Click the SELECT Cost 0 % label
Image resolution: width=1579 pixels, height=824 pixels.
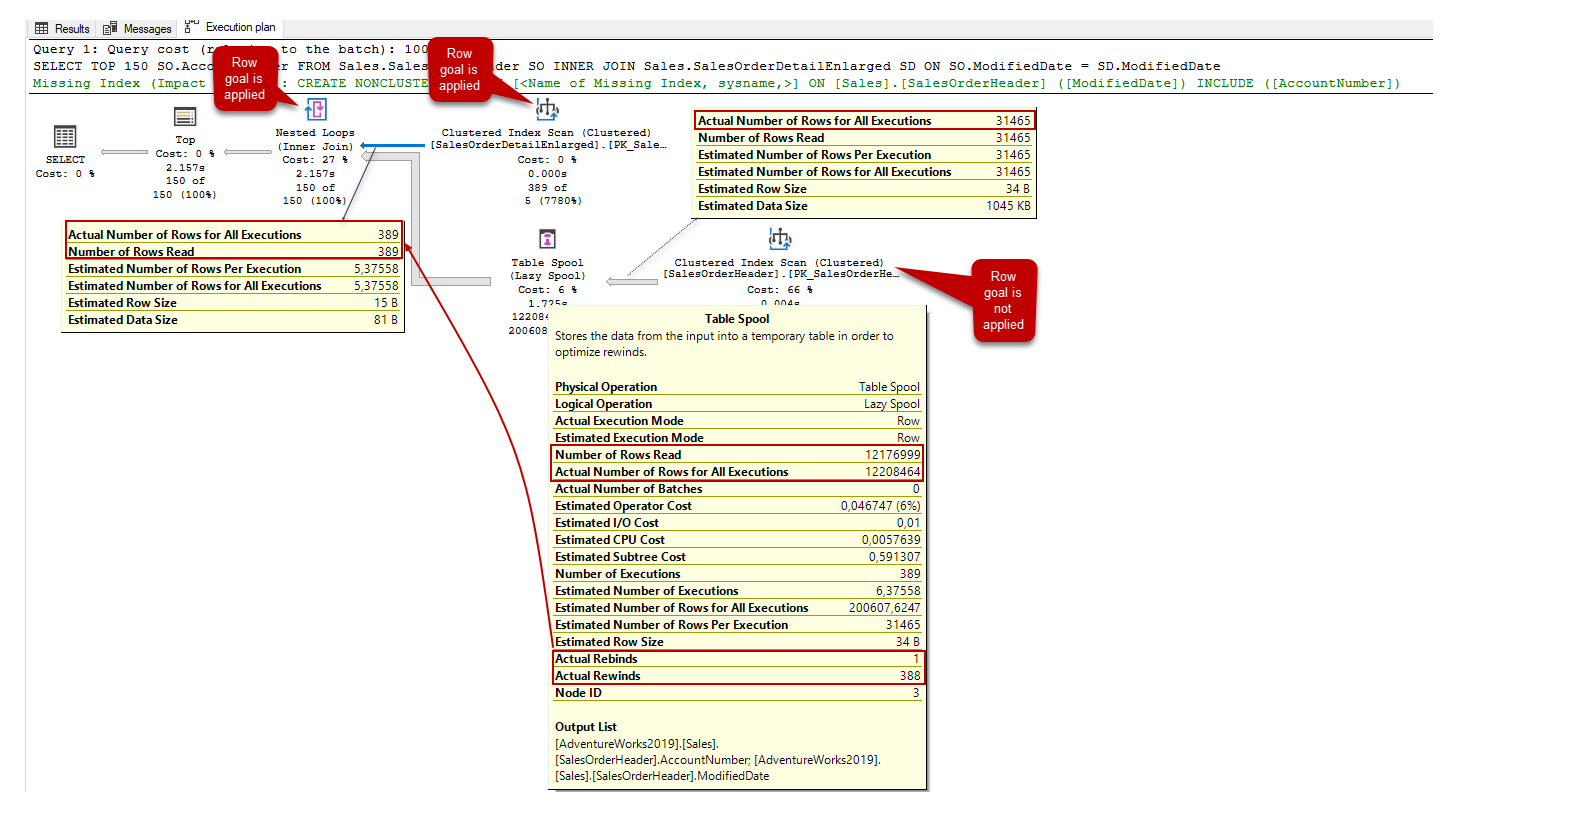coord(65,174)
